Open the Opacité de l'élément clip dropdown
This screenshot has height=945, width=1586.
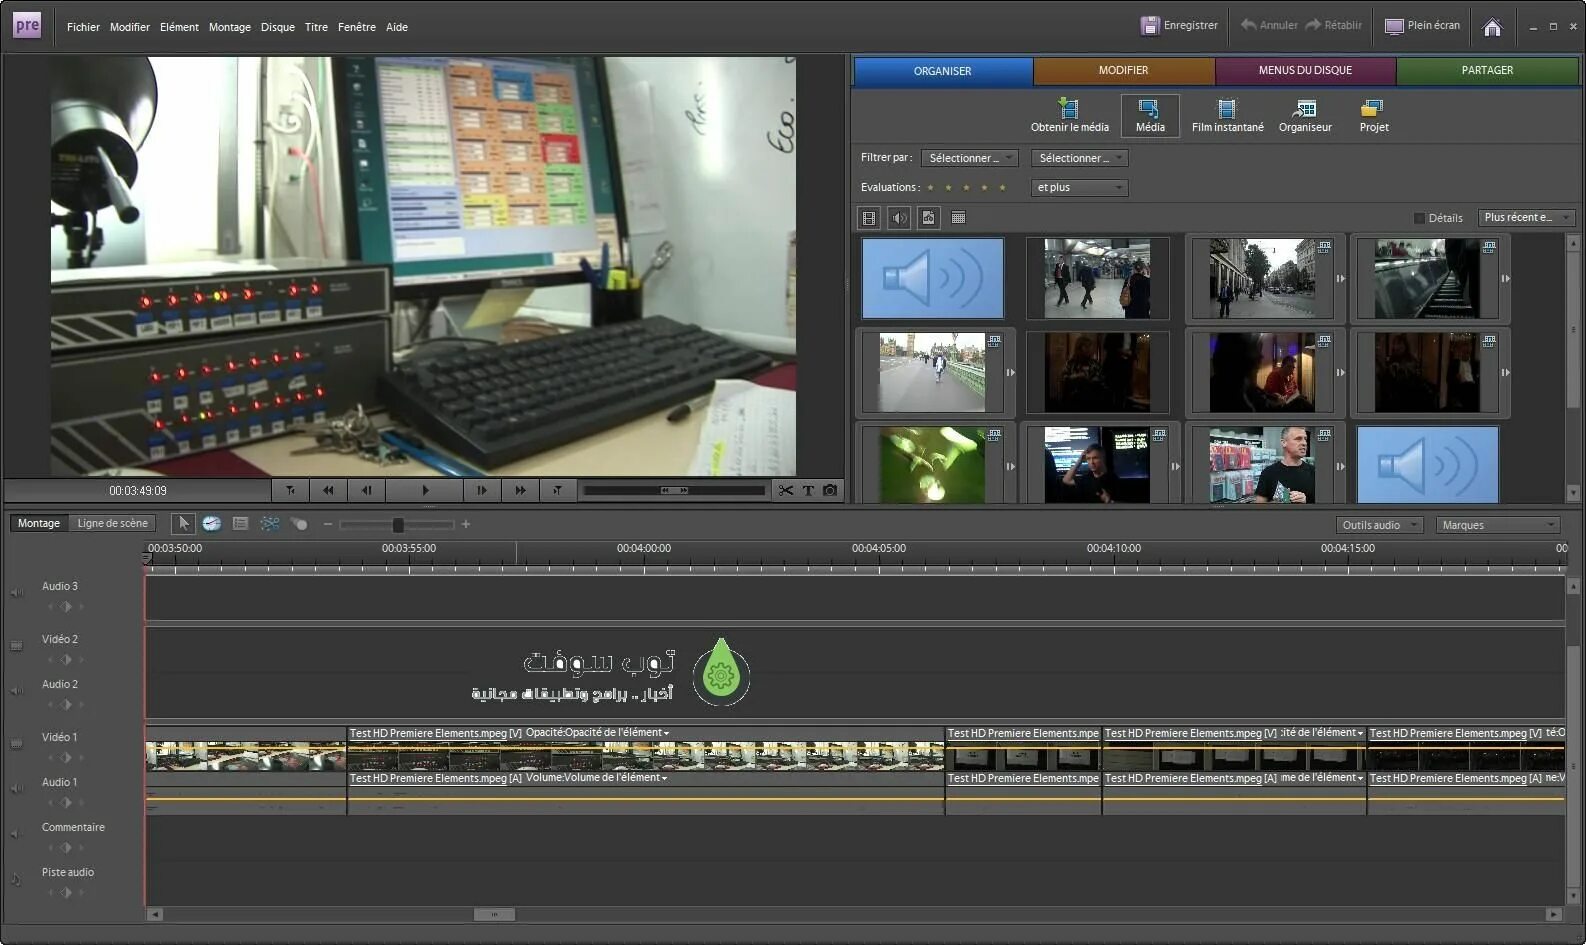598,733
